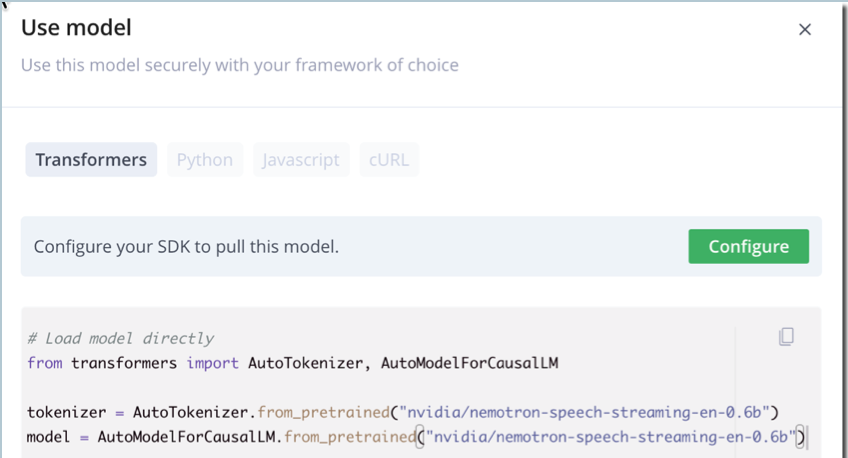Click 'Use this model securely' subtitle text

point(240,65)
